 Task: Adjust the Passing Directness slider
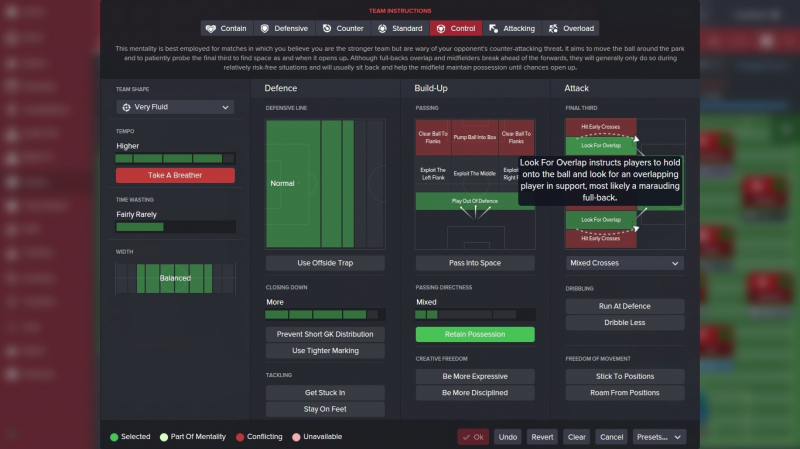475,315
